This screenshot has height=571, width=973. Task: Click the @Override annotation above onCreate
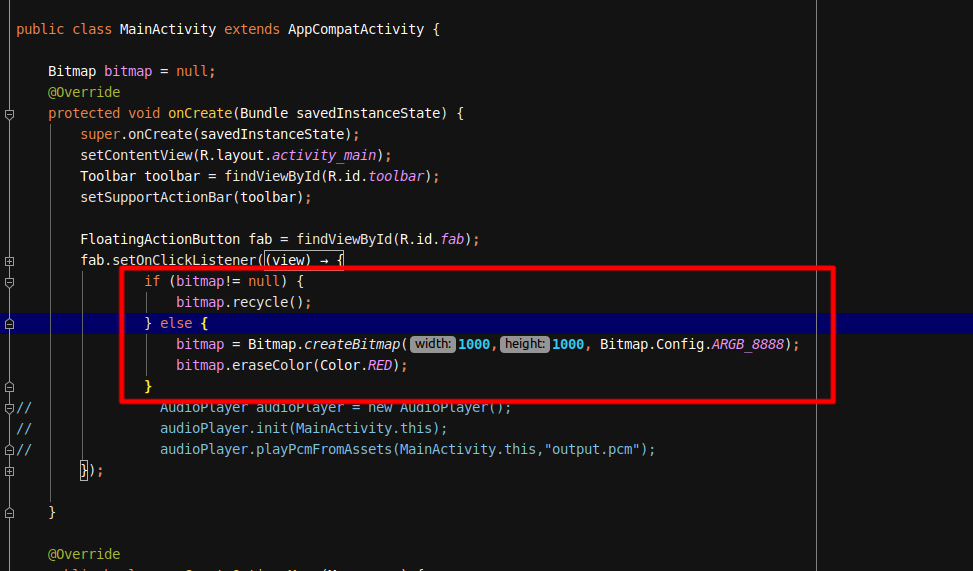point(84,92)
